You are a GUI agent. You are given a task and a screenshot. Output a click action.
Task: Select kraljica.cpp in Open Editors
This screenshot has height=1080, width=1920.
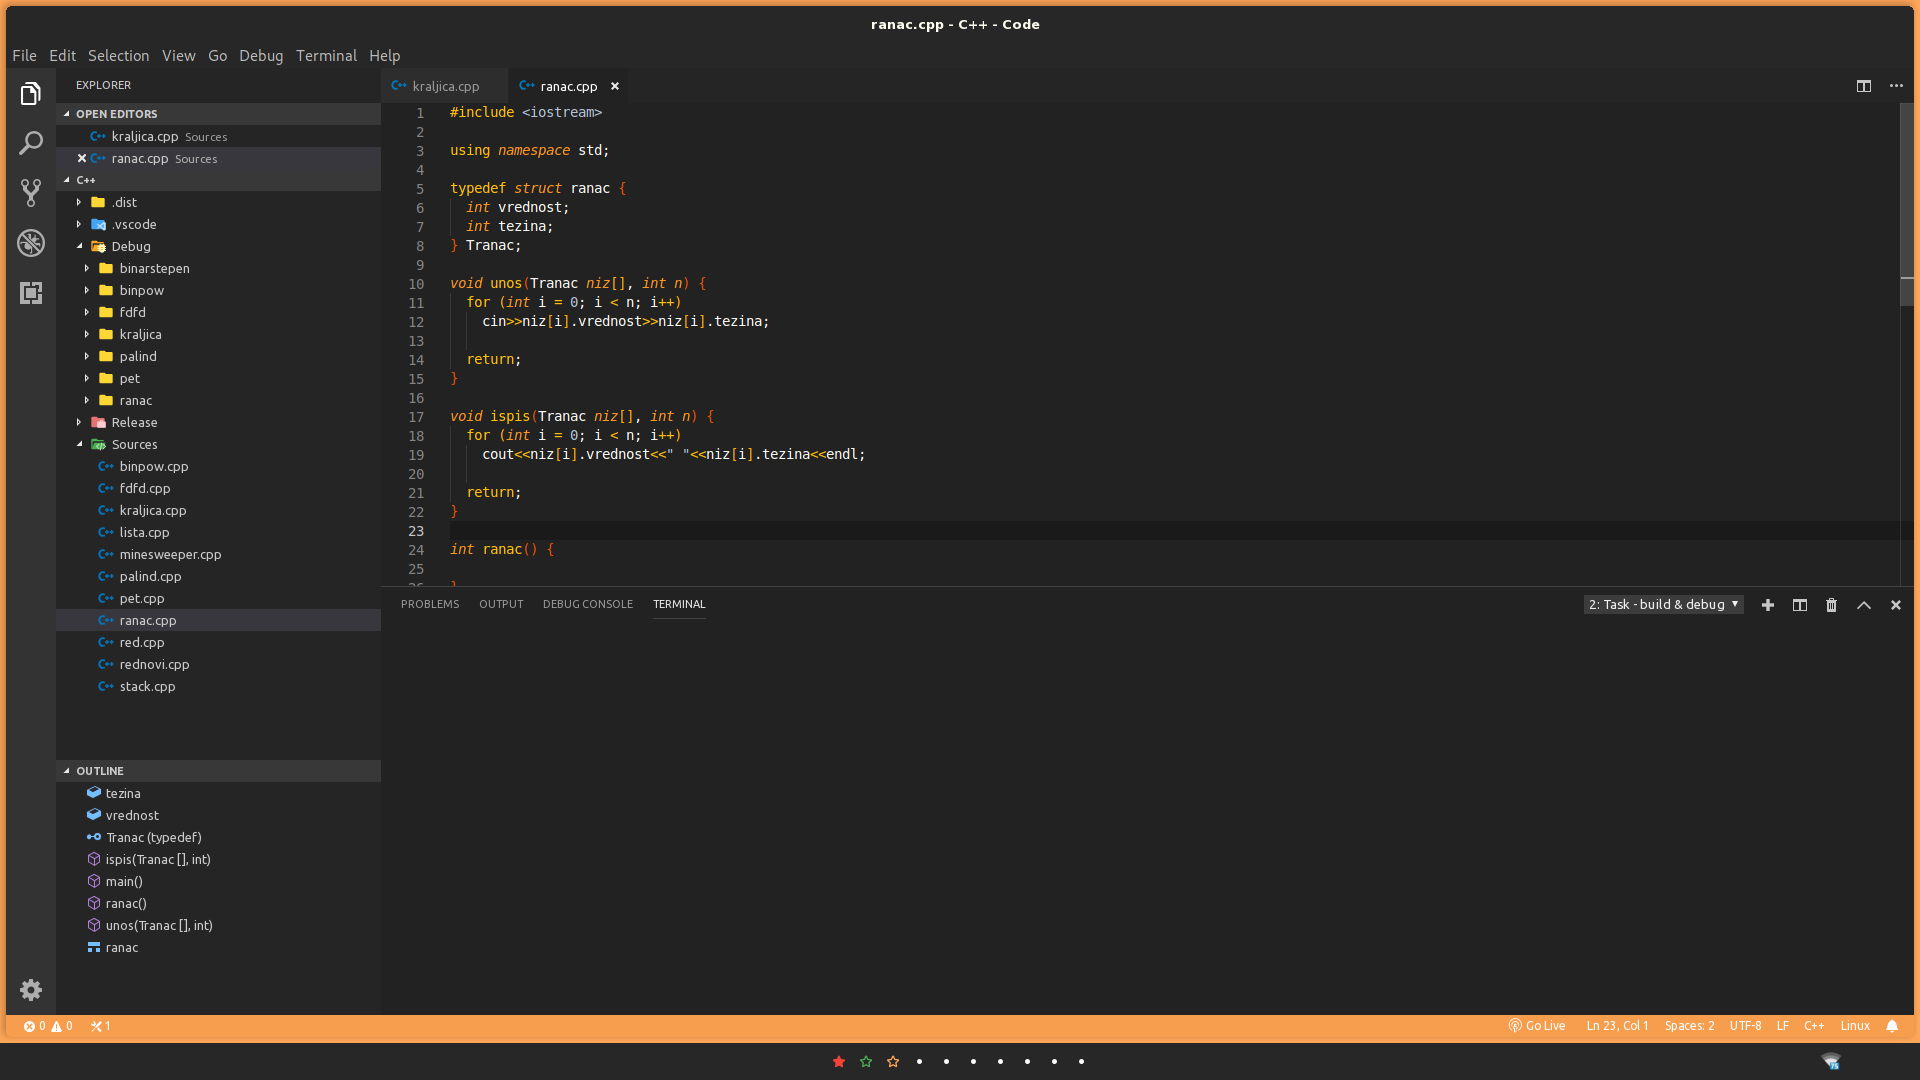click(218, 136)
